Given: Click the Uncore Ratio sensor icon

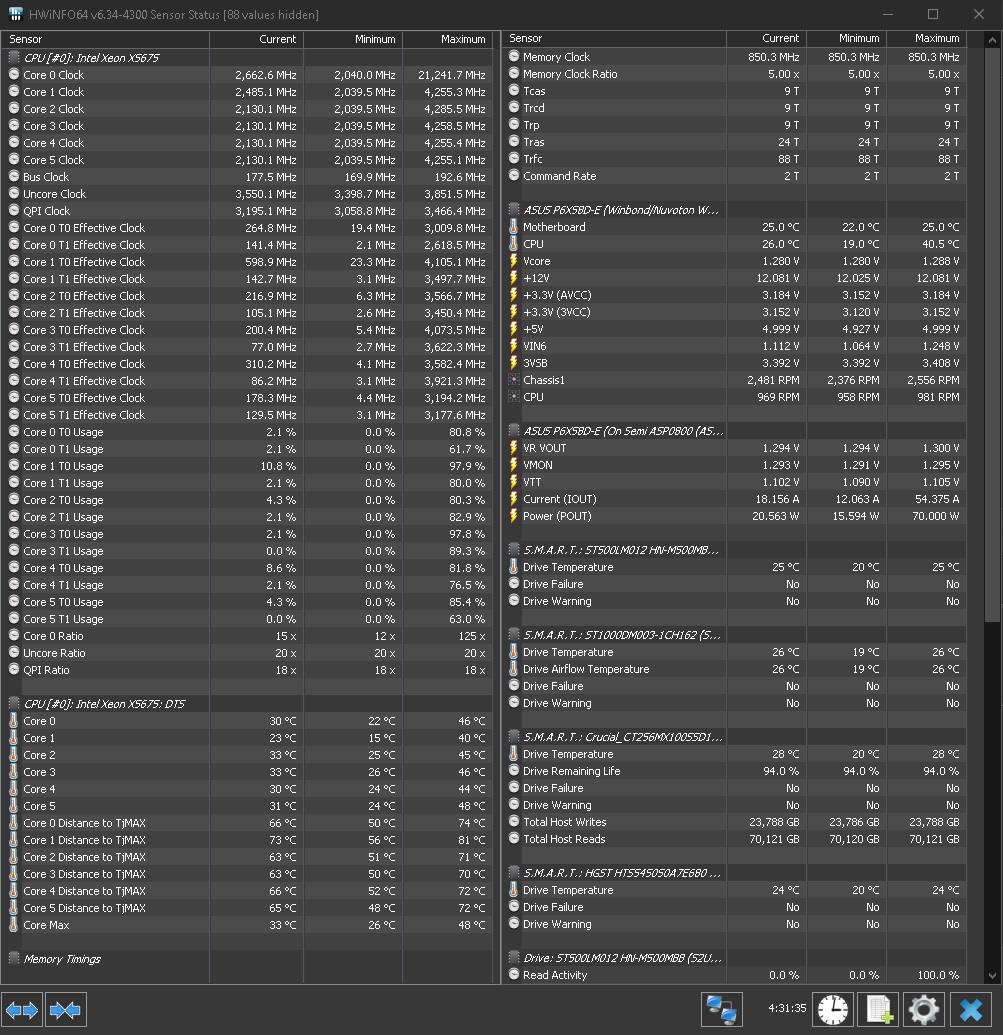Looking at the screenshot, I should pos(14,652).
